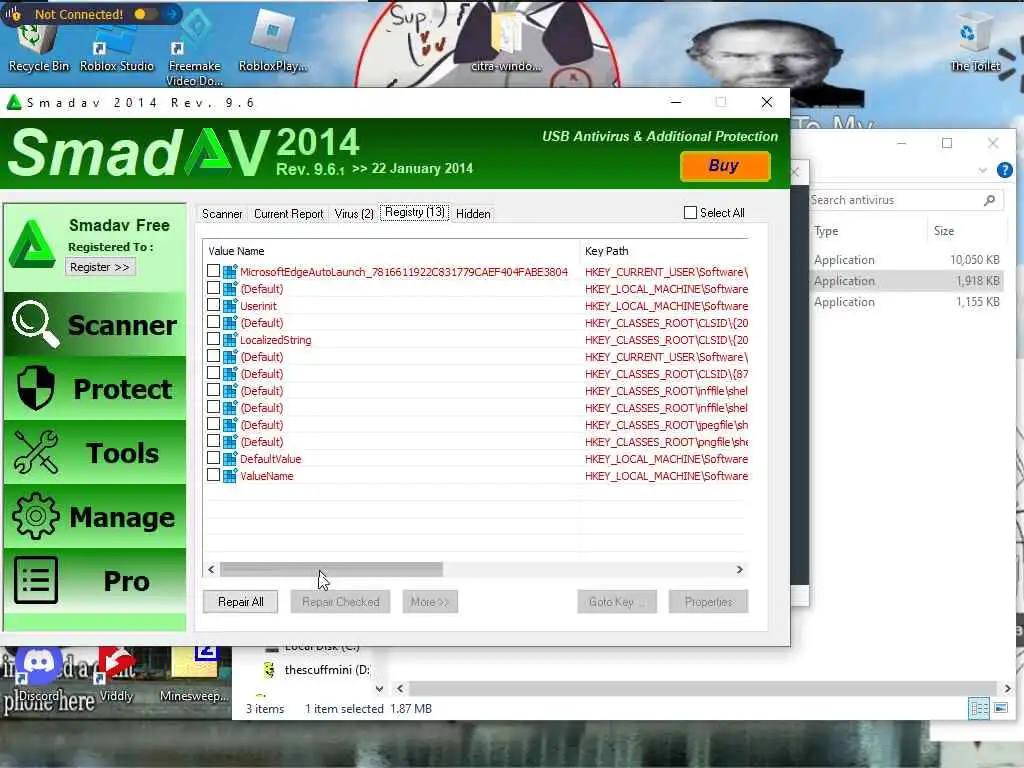
Task: Click the Smadav Free triangle logo
Action: pos(31,245)
